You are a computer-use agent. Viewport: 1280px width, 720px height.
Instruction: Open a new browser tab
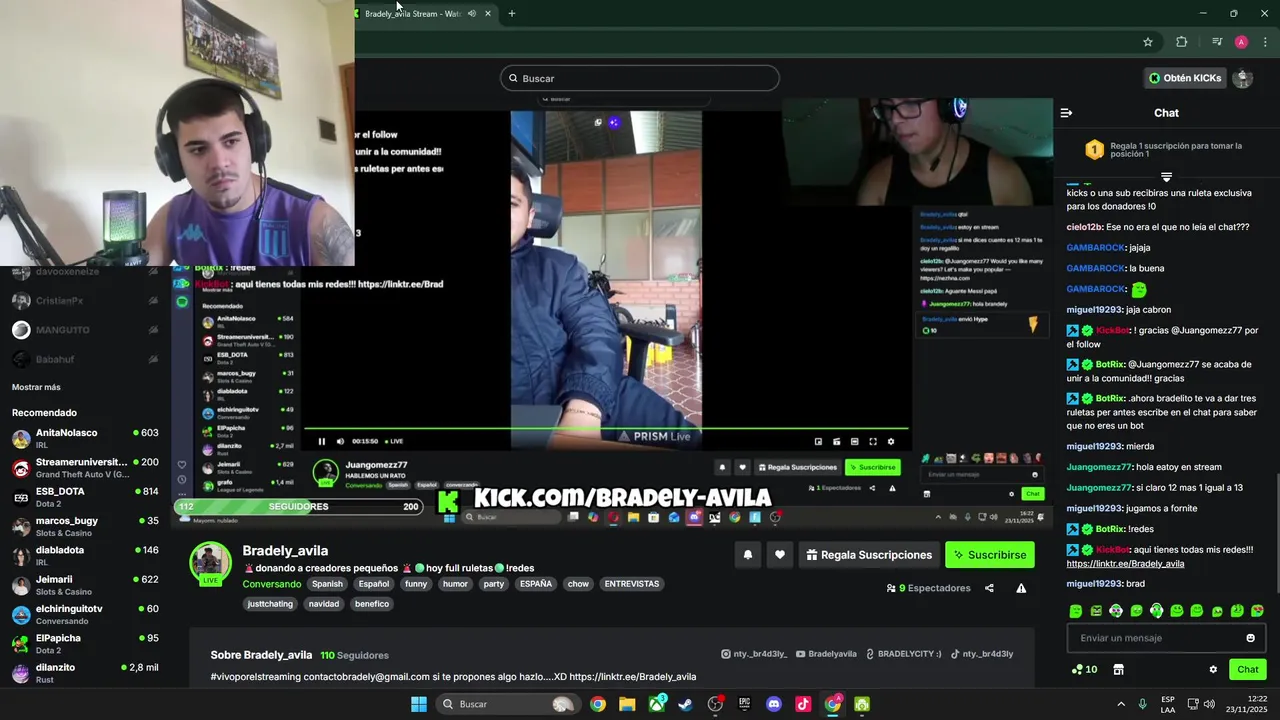(x=512, y=14)
